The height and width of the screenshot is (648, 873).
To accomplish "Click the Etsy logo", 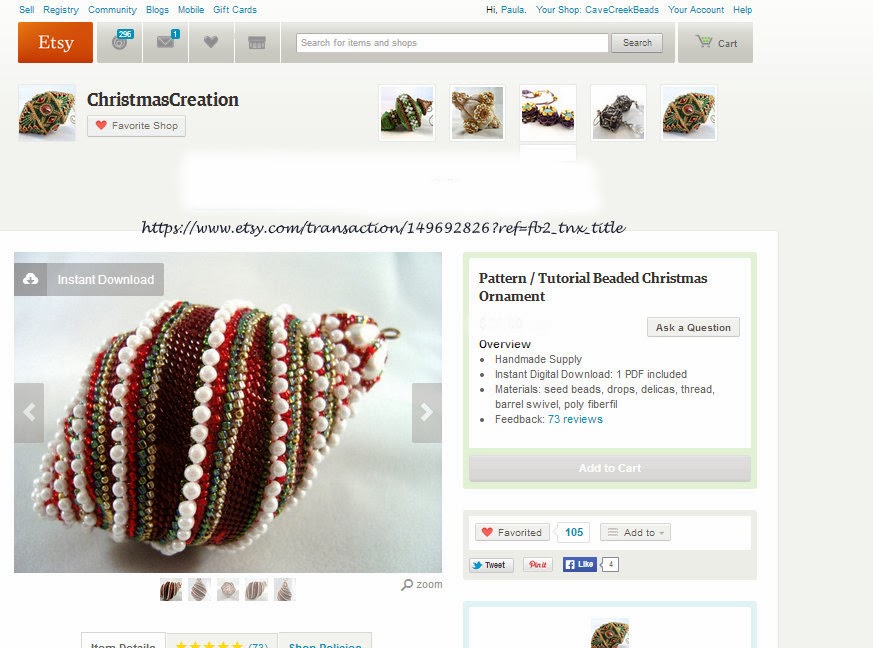I will (55, 42).
